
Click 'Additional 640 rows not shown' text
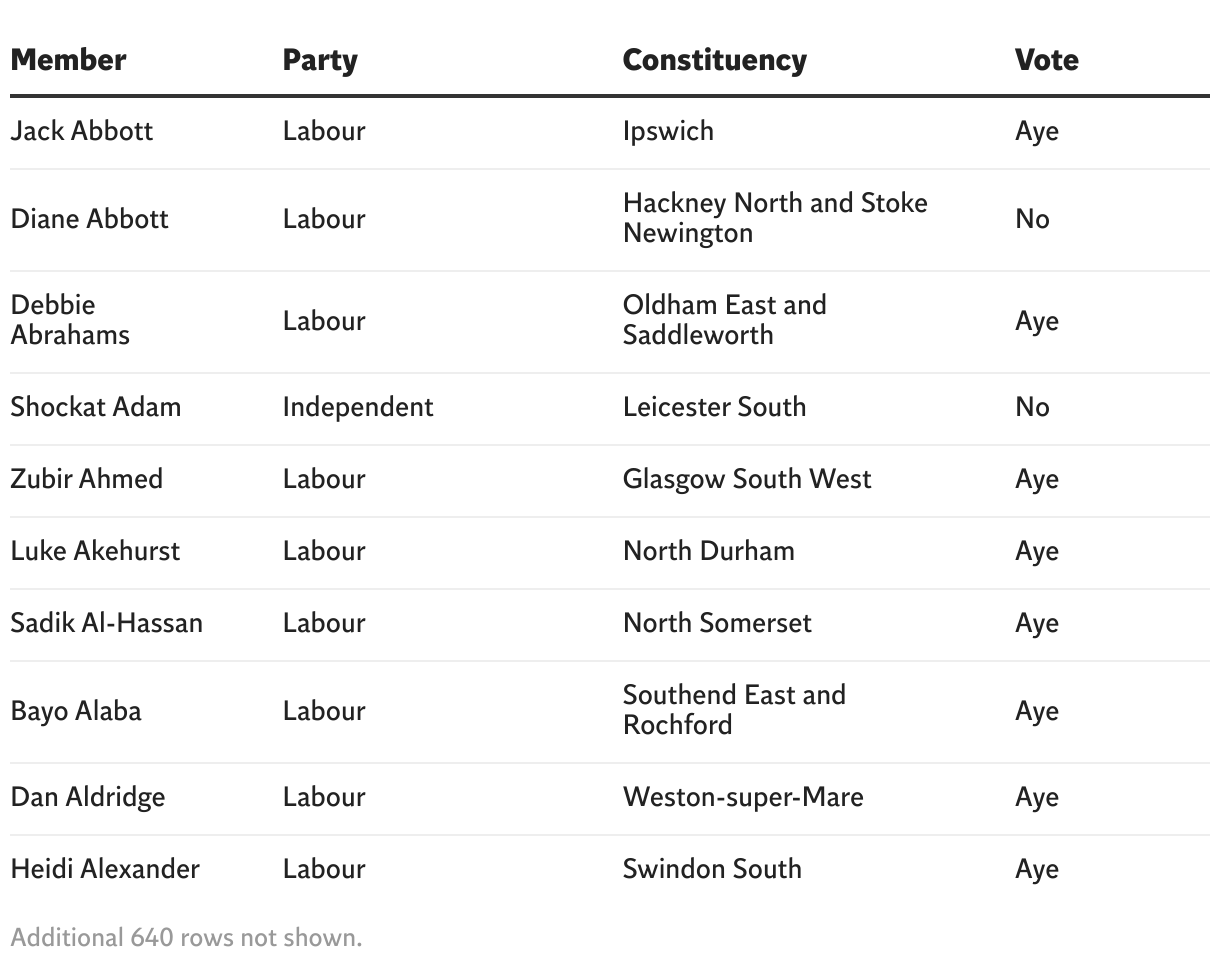[x=186, y=938]
